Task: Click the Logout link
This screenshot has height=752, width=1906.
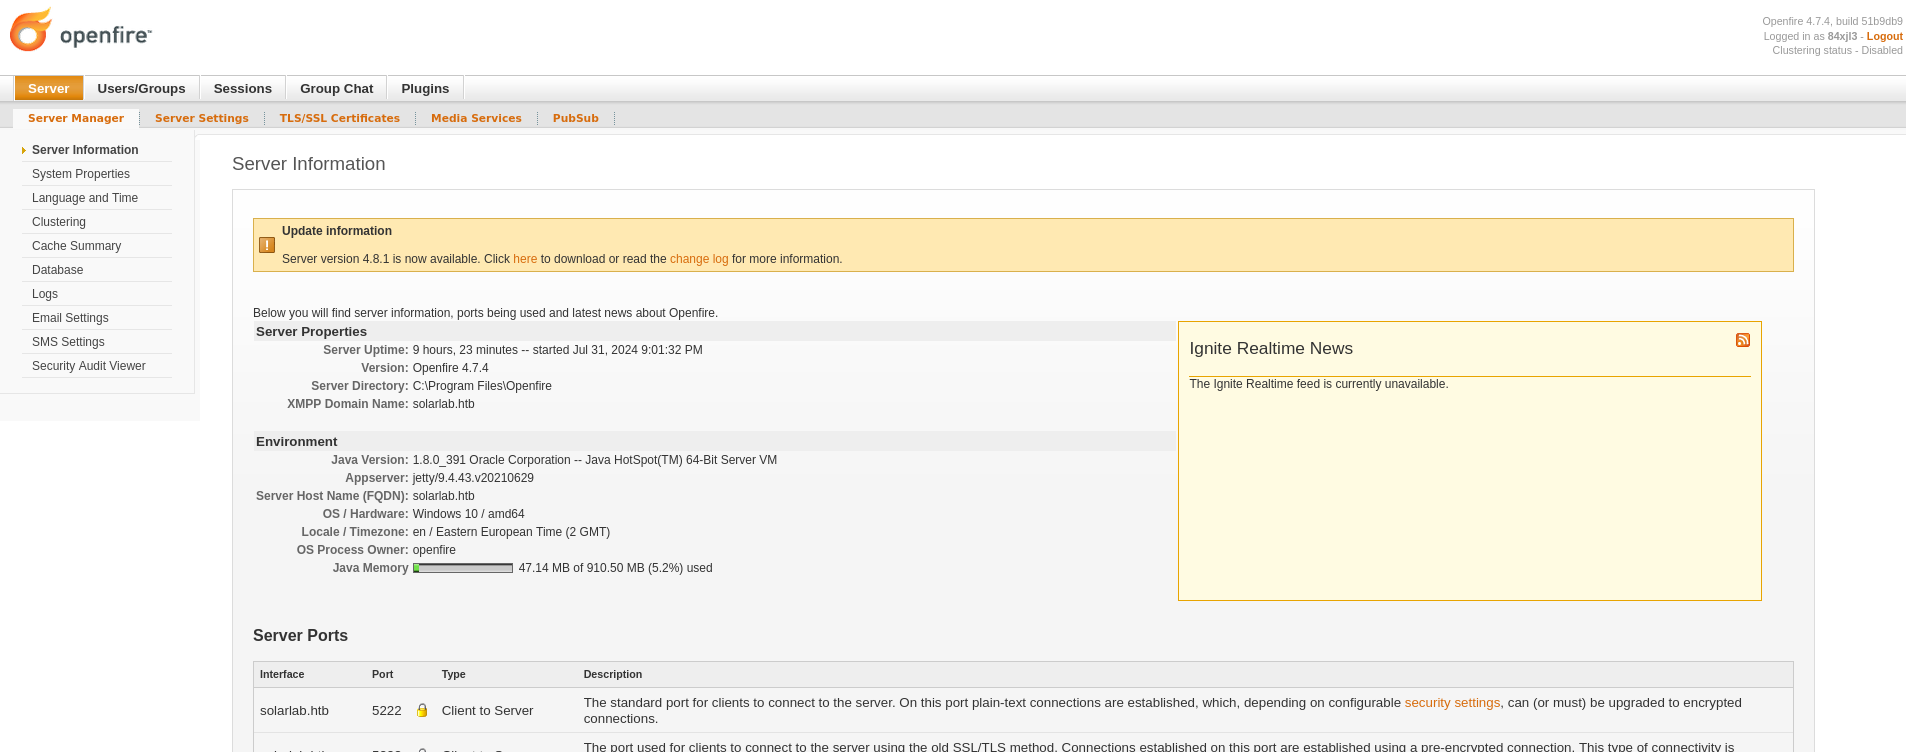Action: 1884,36
